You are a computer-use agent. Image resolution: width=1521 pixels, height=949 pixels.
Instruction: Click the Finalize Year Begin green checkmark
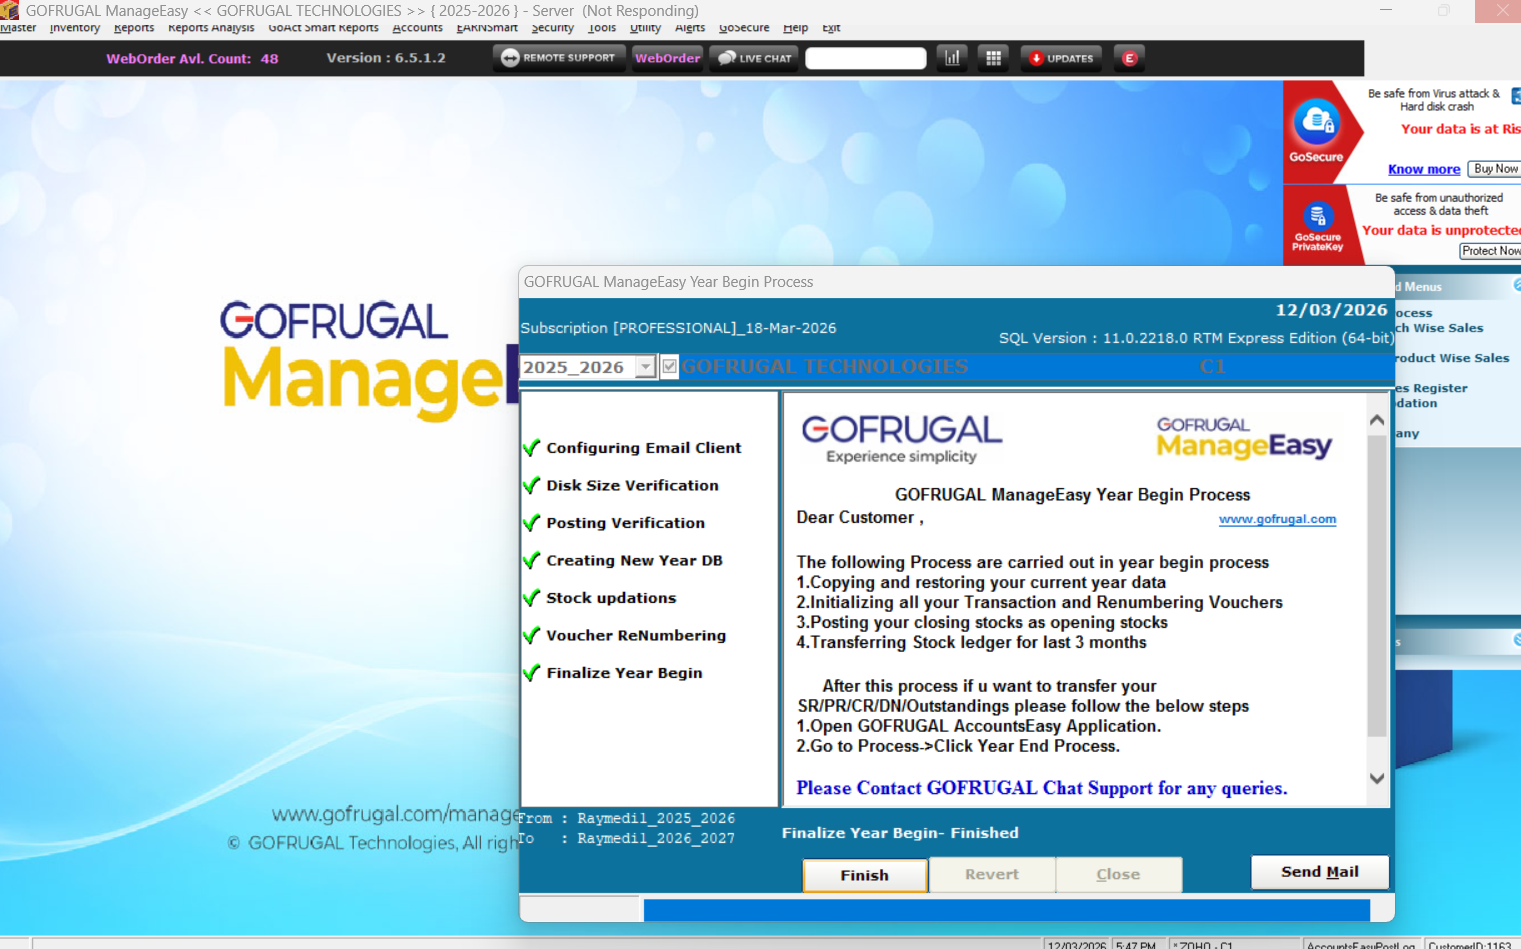pyautogui.click(x=532, y=672)
